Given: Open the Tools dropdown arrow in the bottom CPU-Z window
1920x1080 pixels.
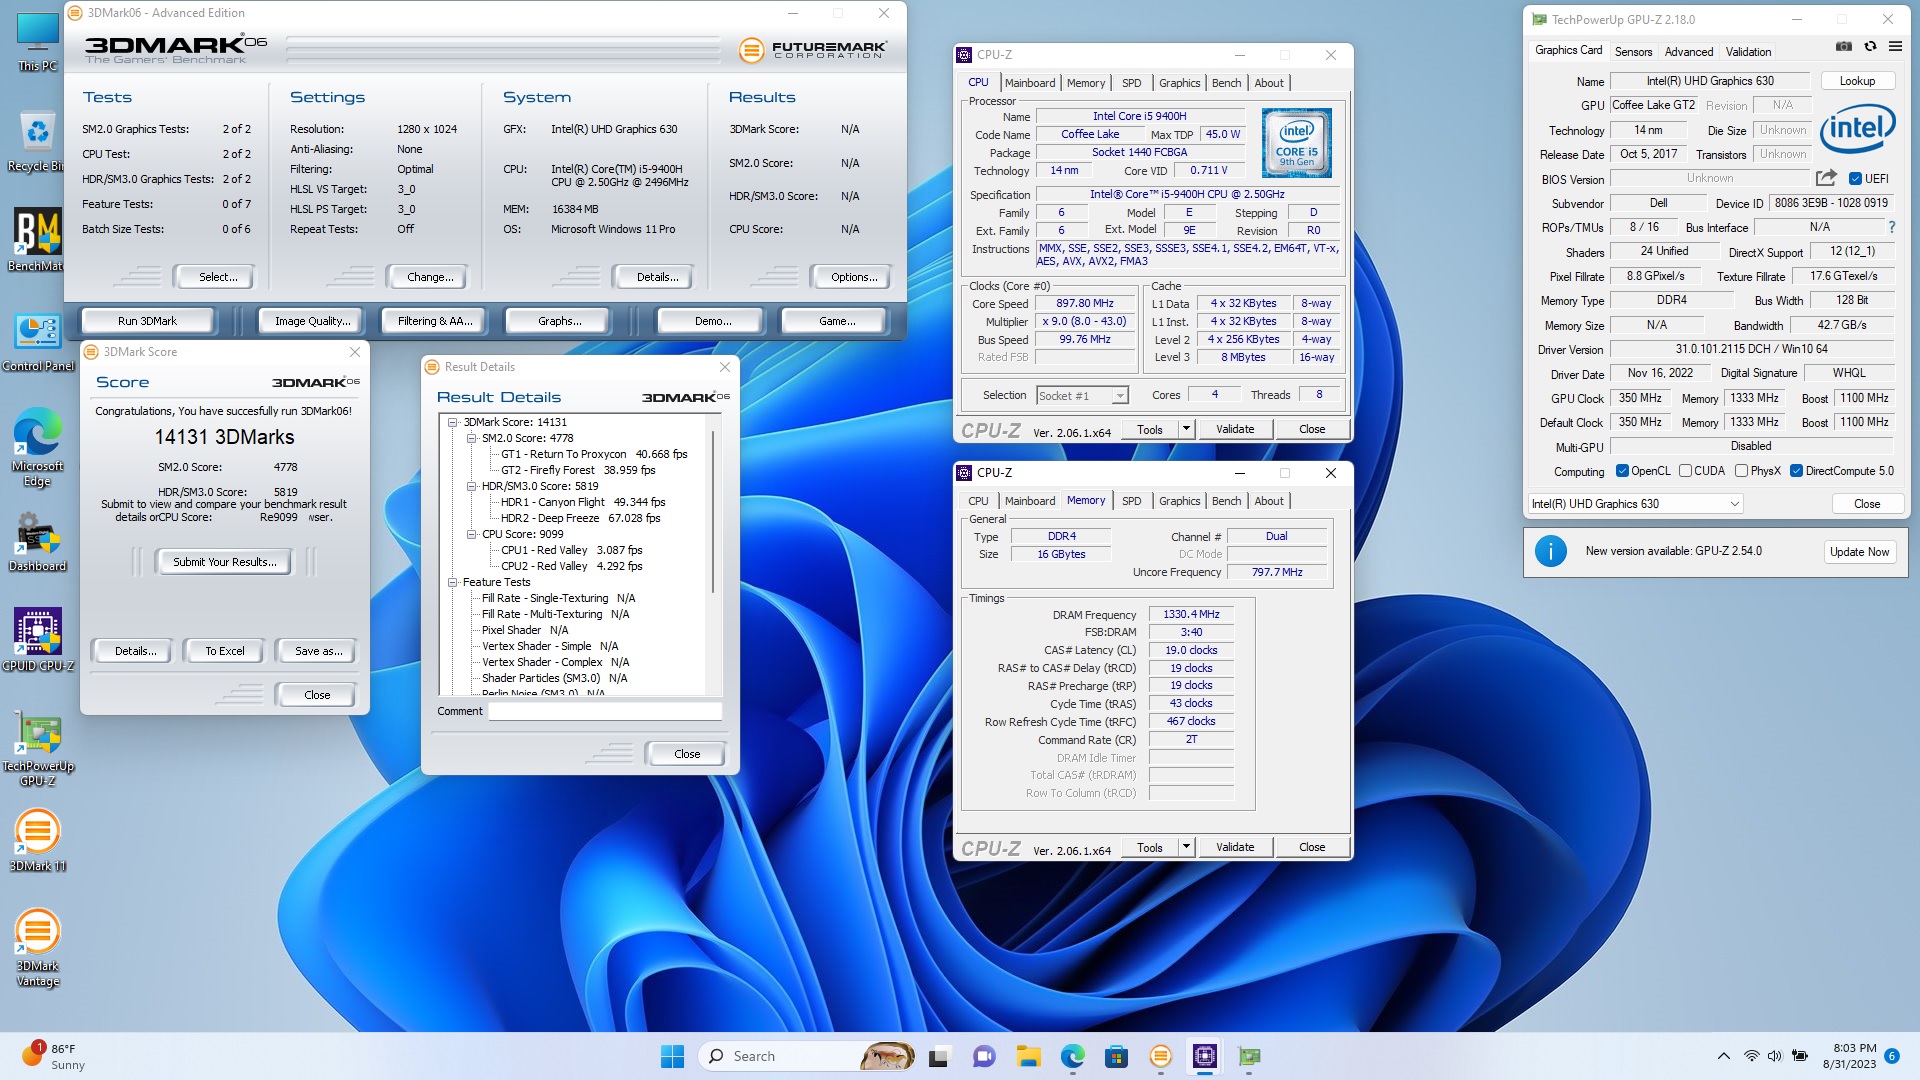Looking at the screenshot, I should point(1186,847).
